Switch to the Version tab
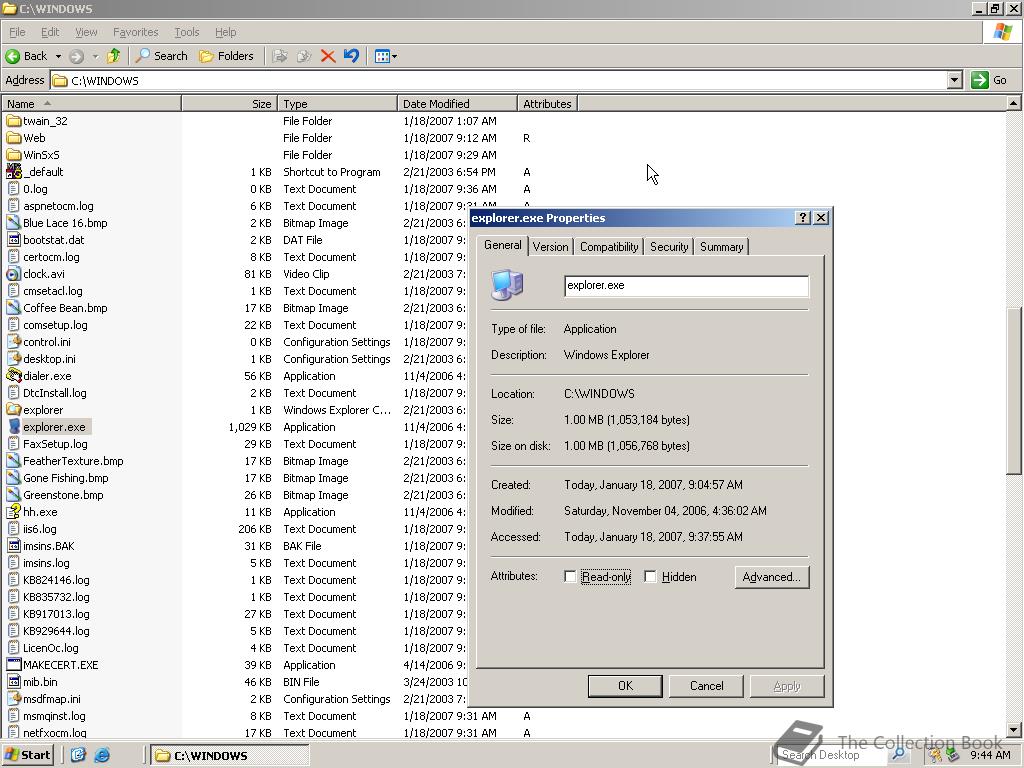Screen dimensions: 1024x768 click(x=551, y=247)
